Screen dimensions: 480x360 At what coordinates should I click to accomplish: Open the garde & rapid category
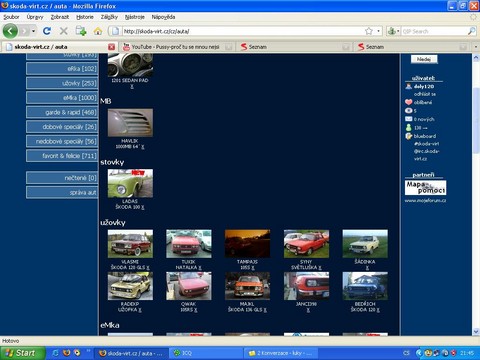62,112
